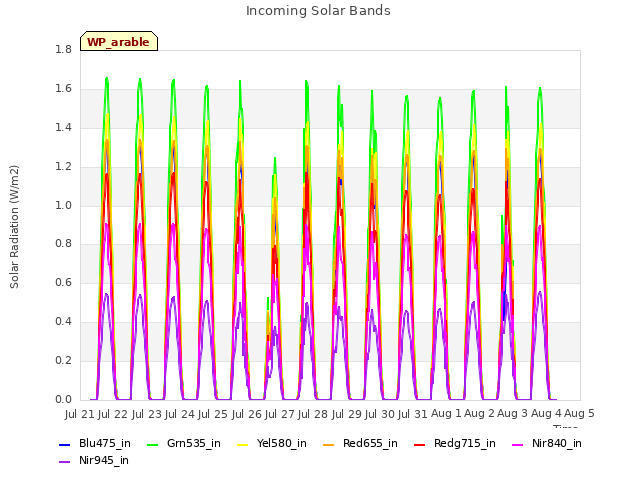The width and height of the screenshot is (640, 480).
Task: Click the 0.4 y-axis tick value
Action: coord(64,322)
